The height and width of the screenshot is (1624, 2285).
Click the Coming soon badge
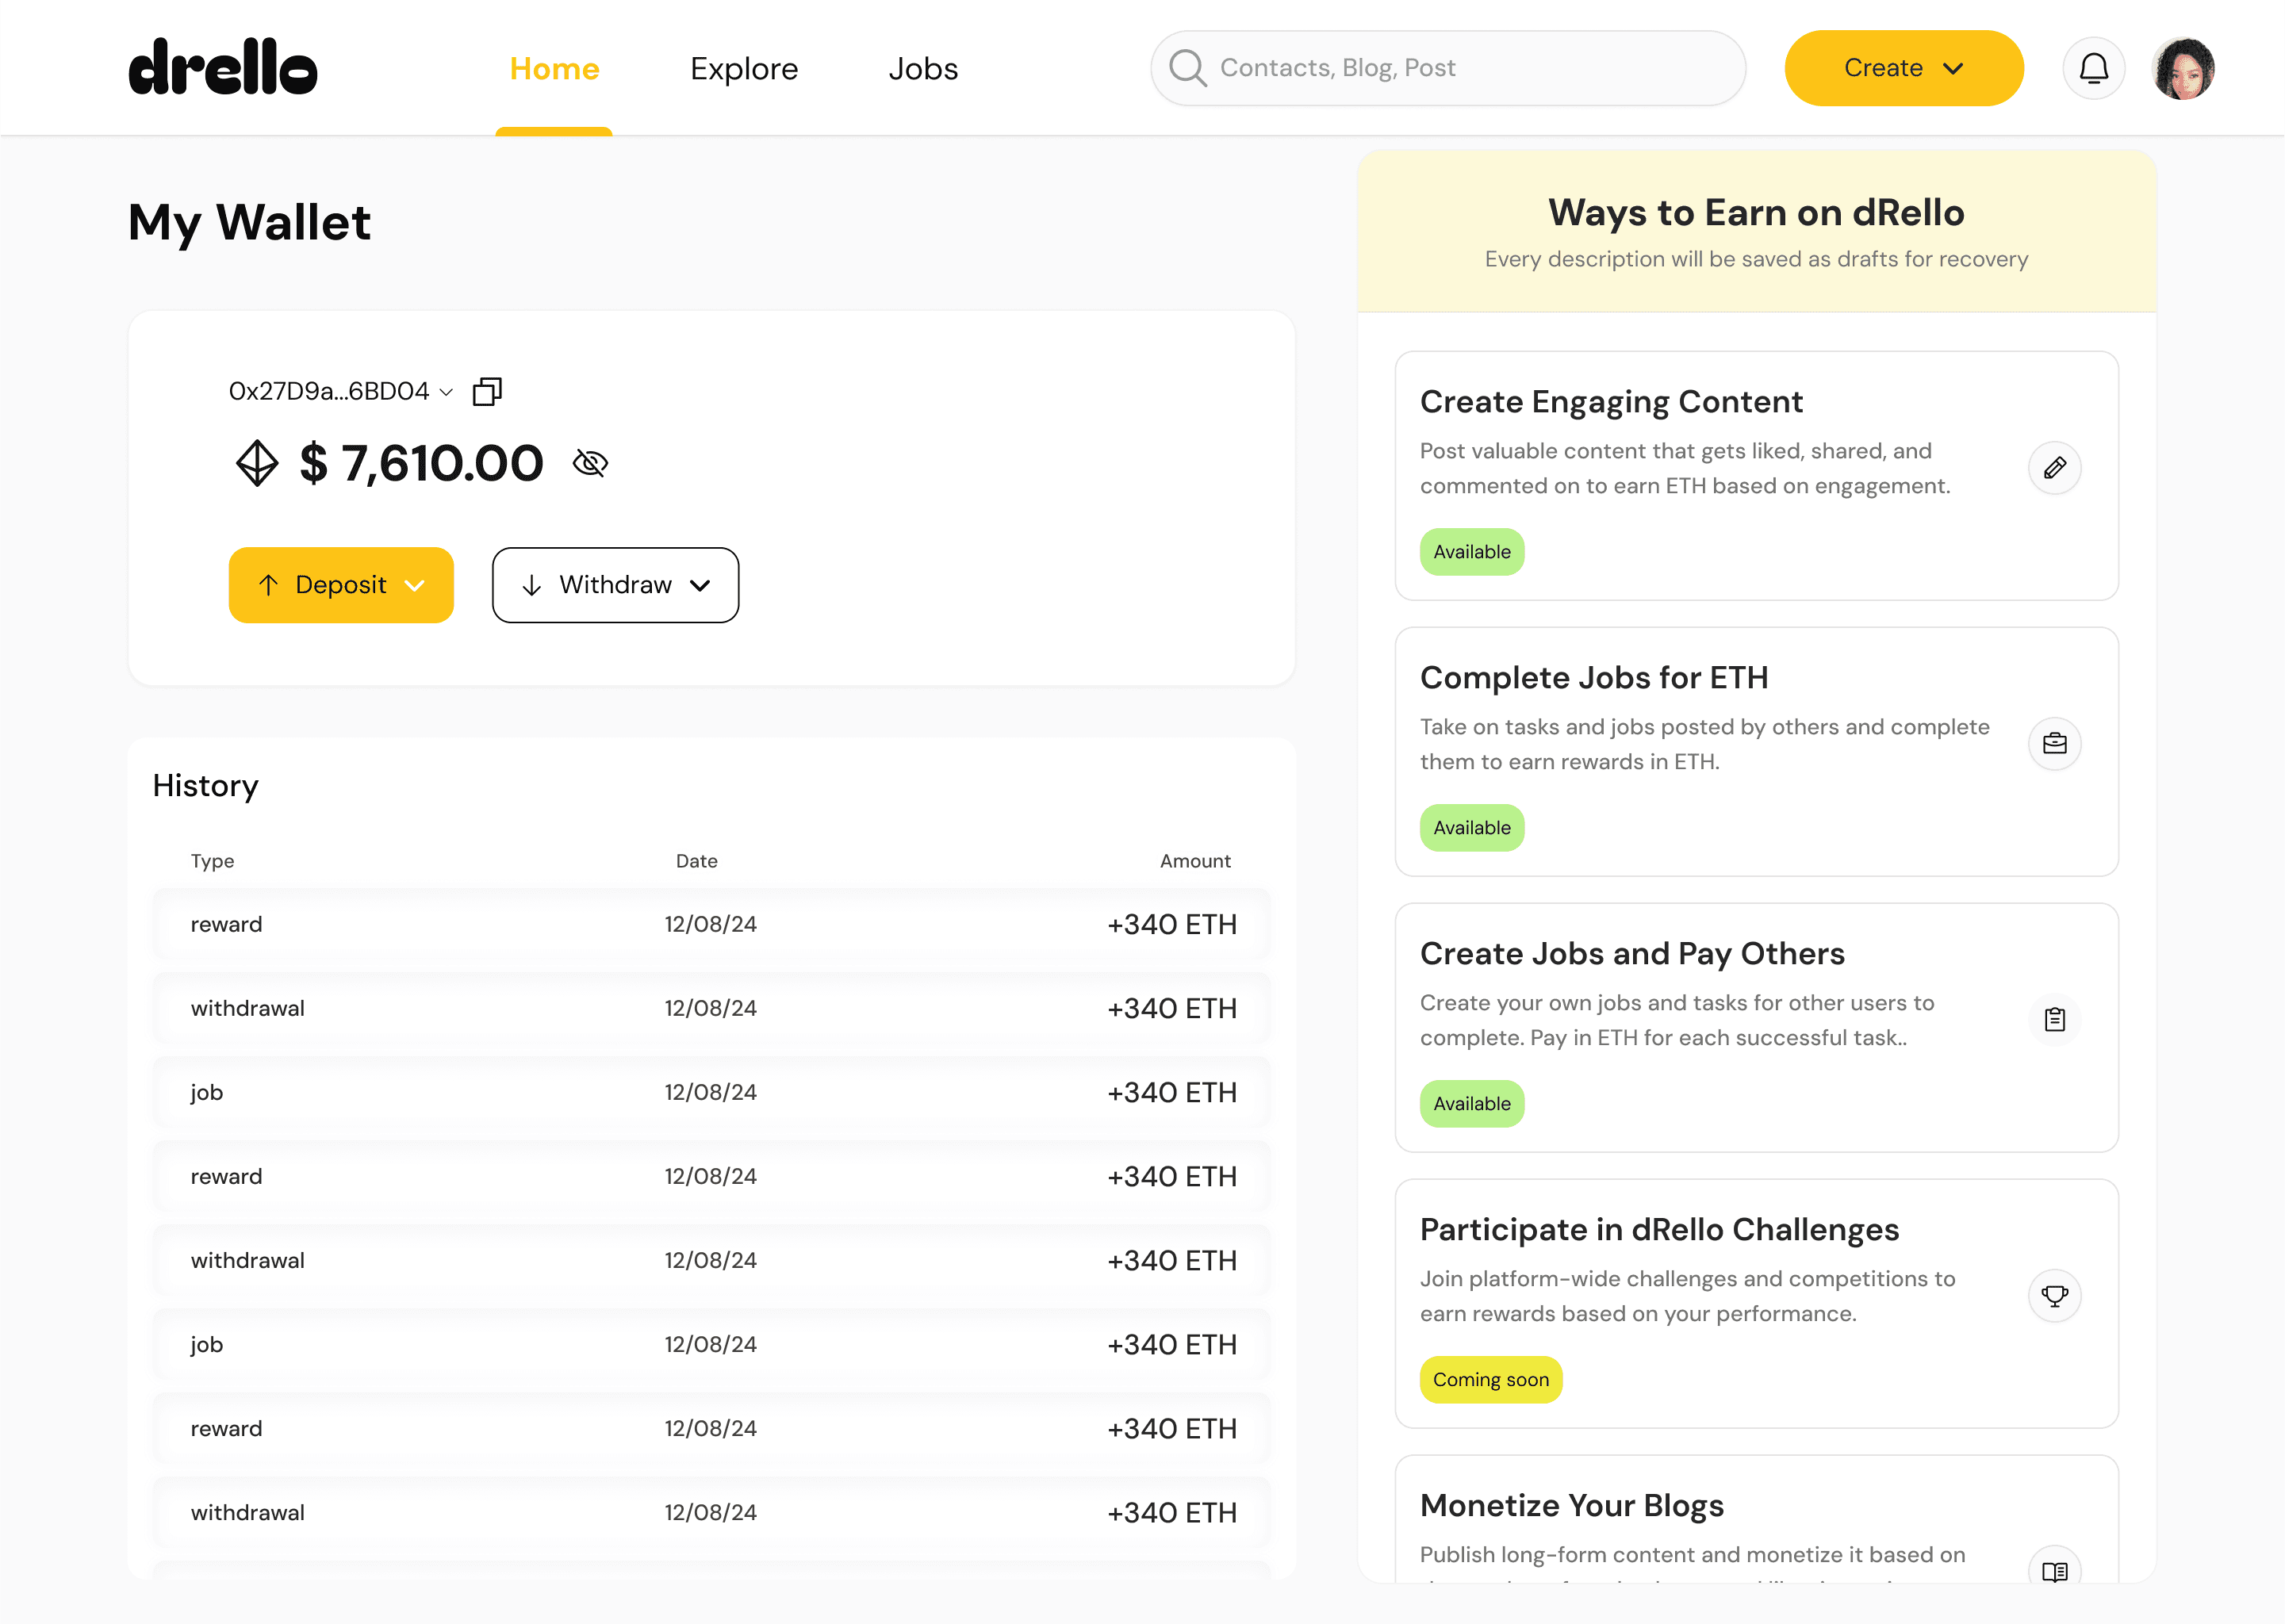(x=1491, y=1380)
